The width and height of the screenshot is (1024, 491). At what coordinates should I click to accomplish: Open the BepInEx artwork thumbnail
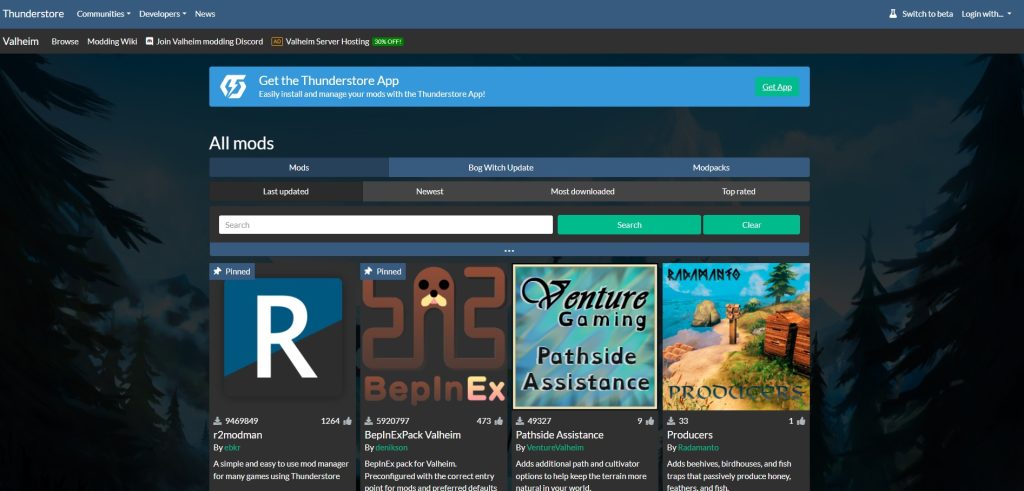coord(434,337)
